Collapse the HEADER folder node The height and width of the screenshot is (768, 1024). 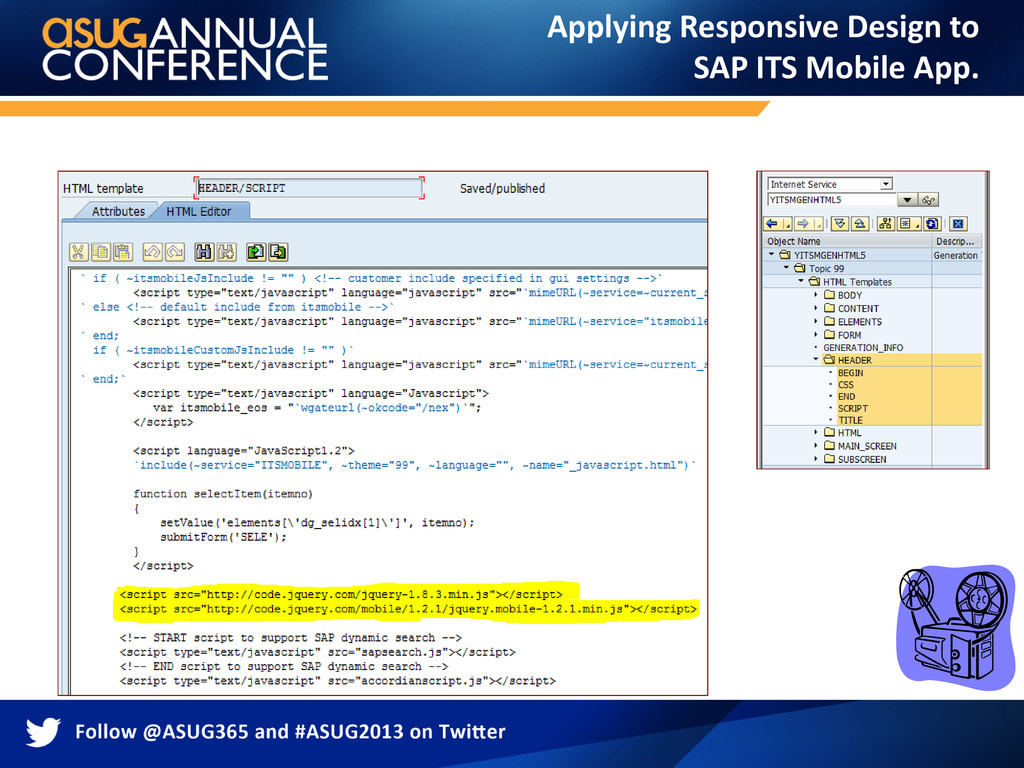tap(816, 359)
